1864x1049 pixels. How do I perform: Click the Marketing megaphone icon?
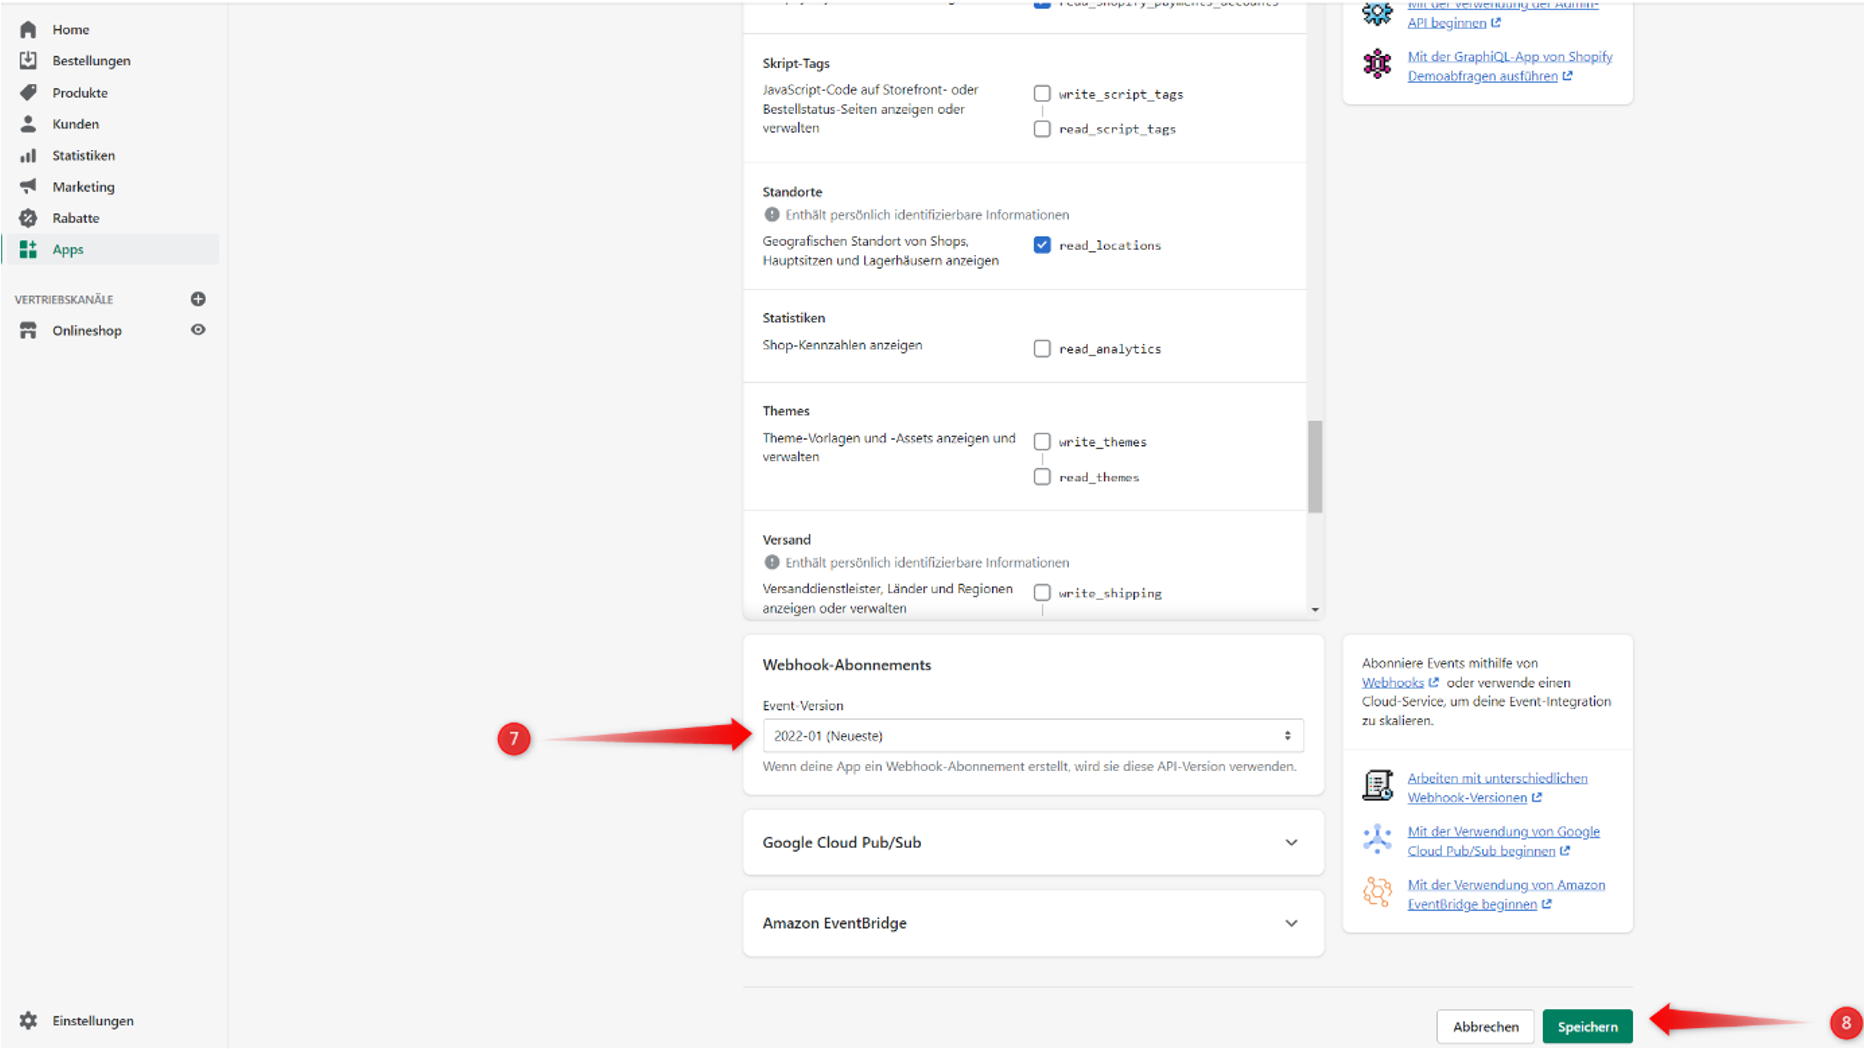28,187
